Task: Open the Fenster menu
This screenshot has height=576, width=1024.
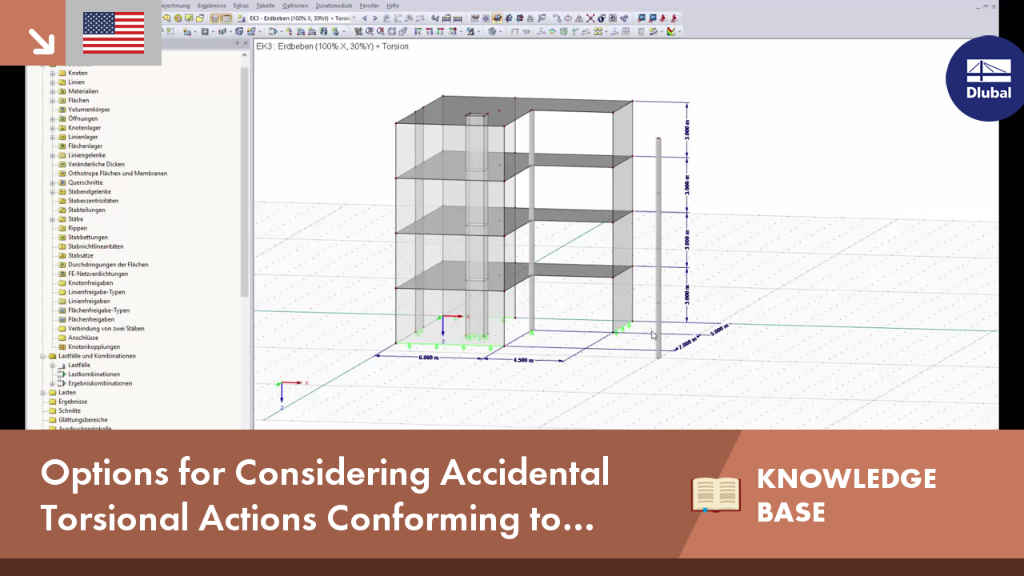Action: 369,5
